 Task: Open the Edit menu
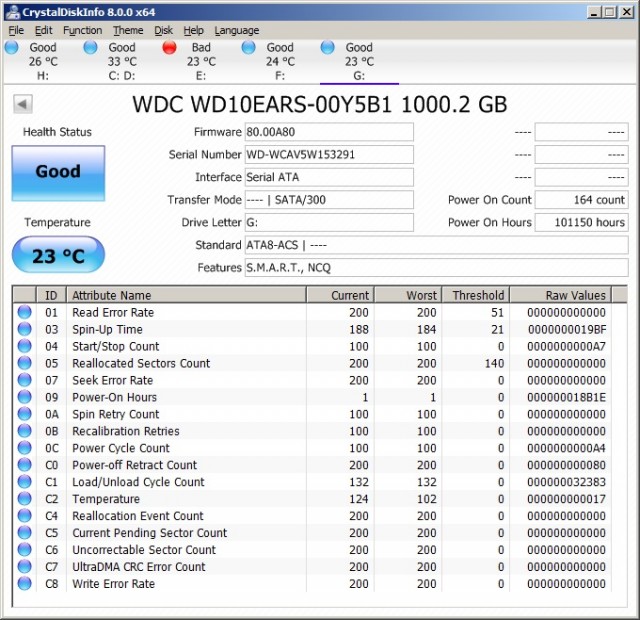pyautogui.click(x=43, y=31)
